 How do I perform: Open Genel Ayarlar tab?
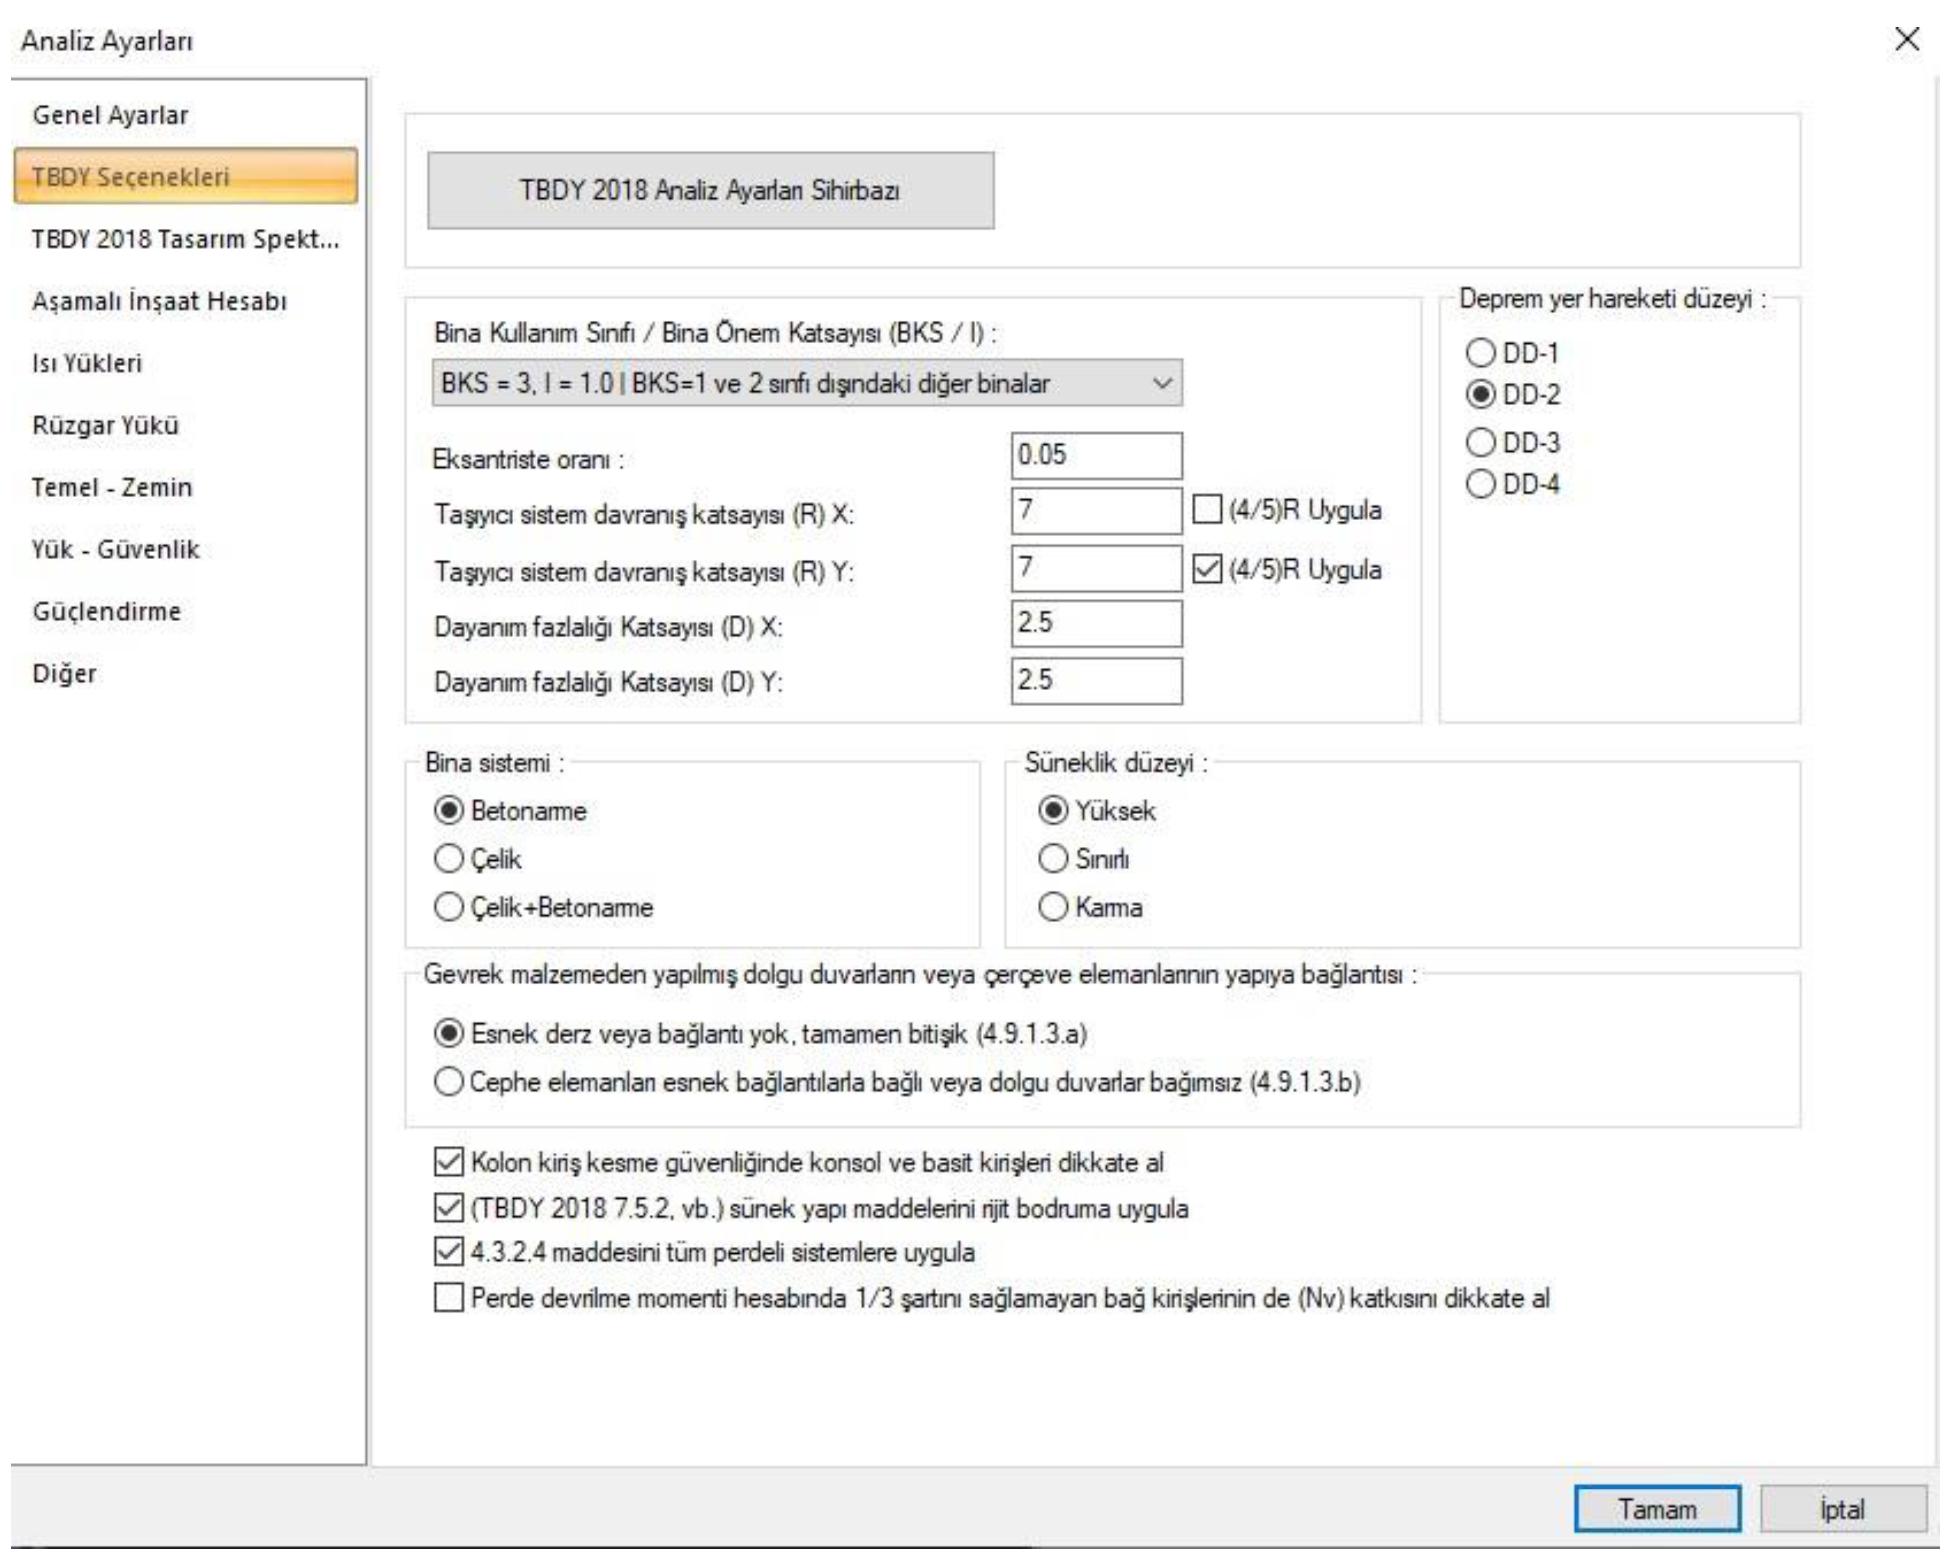pyautogui.click(x=110, y=115)
